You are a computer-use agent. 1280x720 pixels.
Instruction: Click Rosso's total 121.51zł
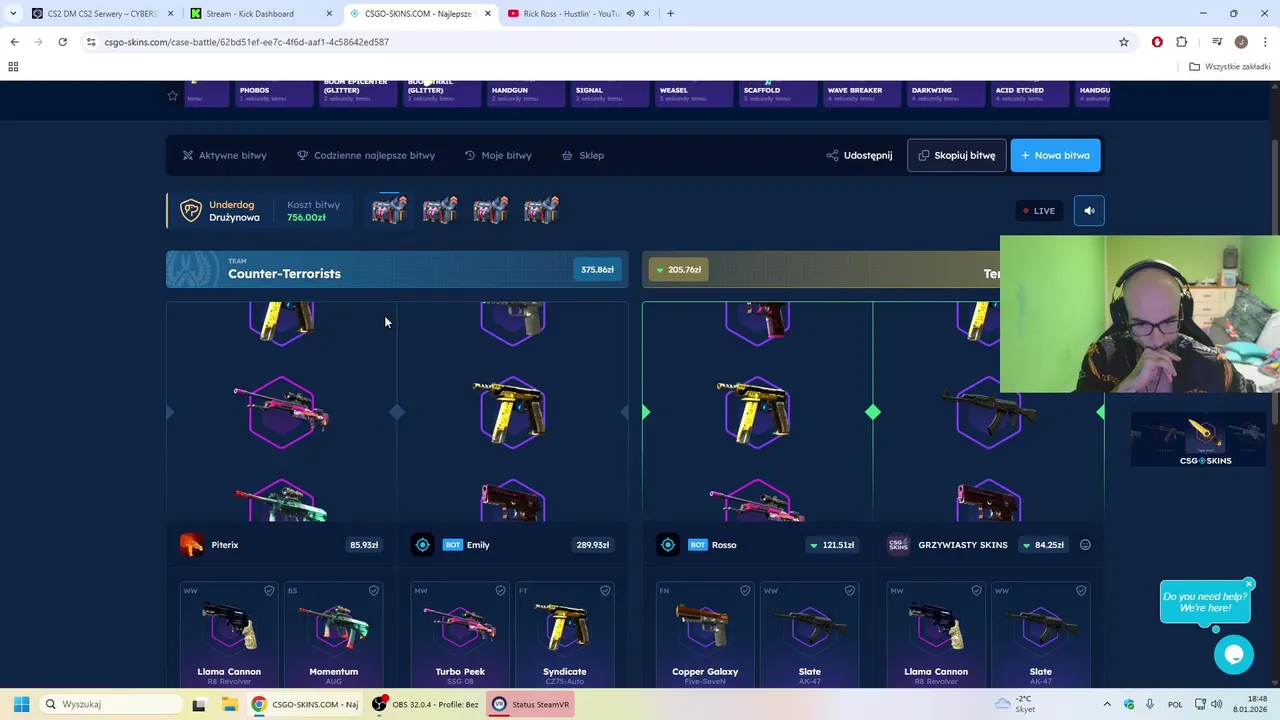[830, 545]
